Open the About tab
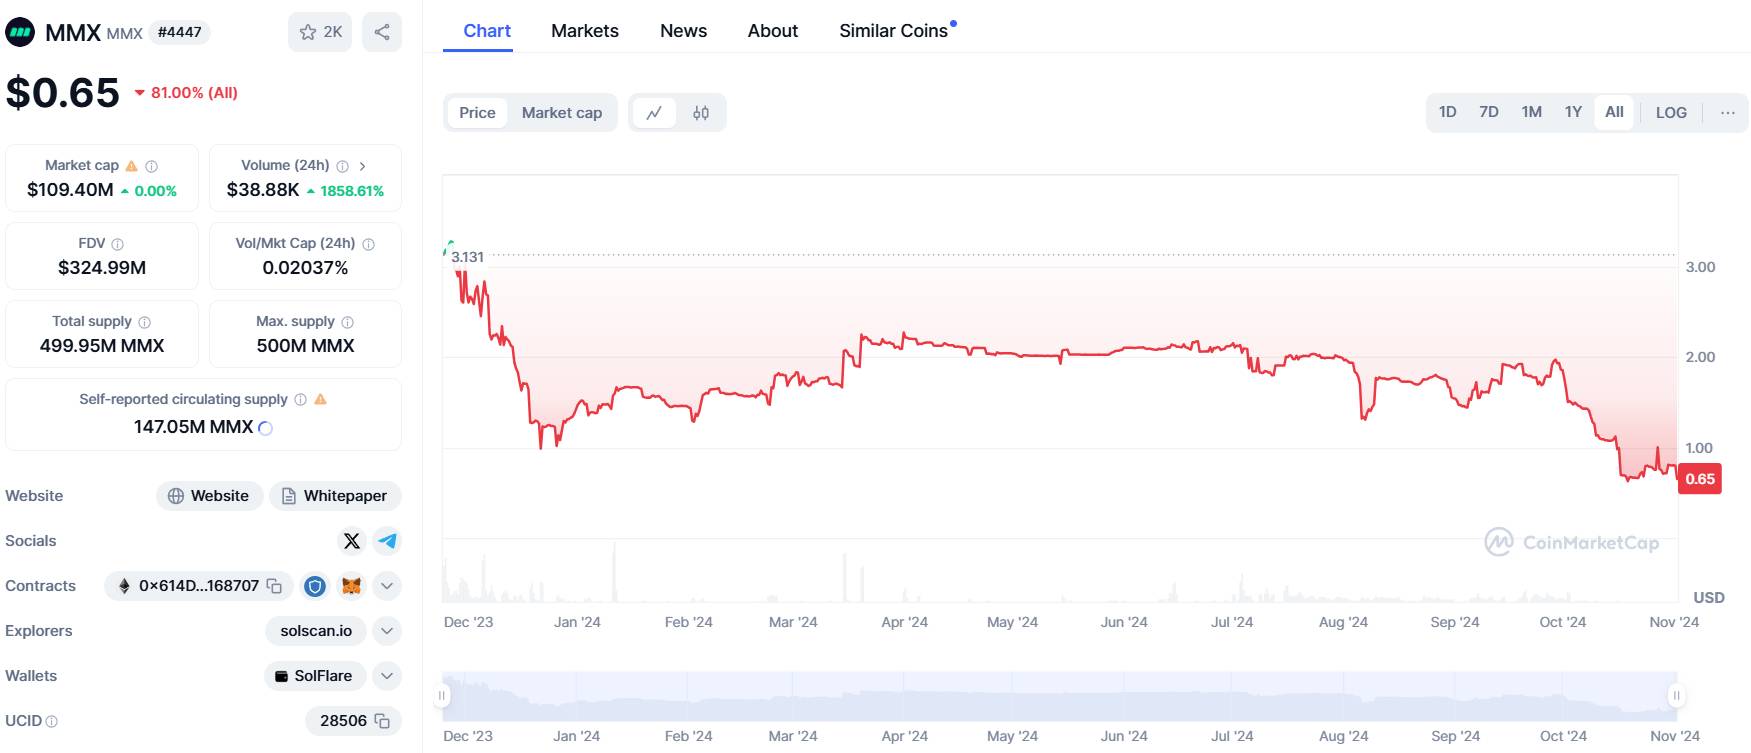This screenshot has width=1751, height=753. click(773, 31)
